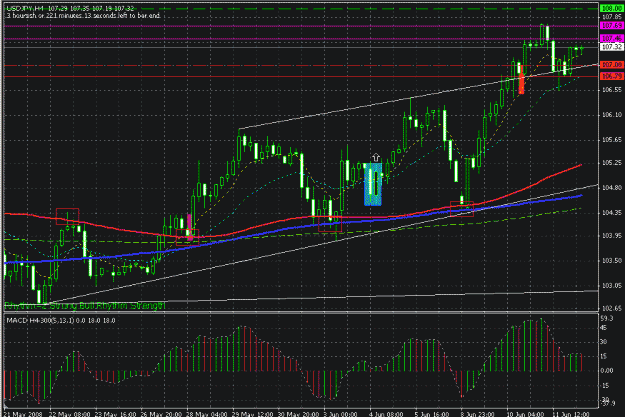Click the 104.35 price scale value
625x417 pixels.
pos(611,213)
